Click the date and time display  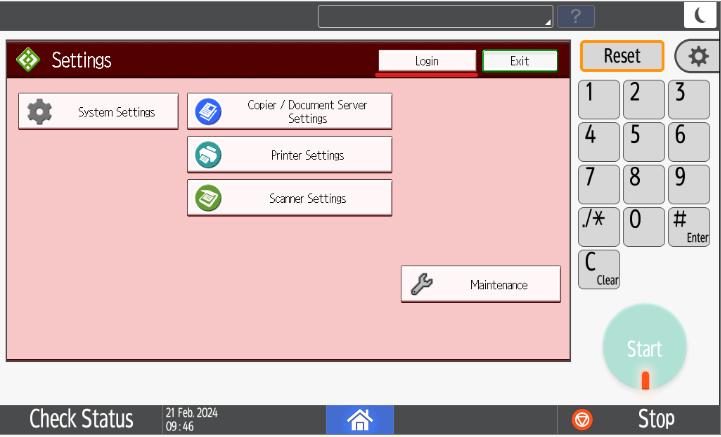click(x=191, y=419)
